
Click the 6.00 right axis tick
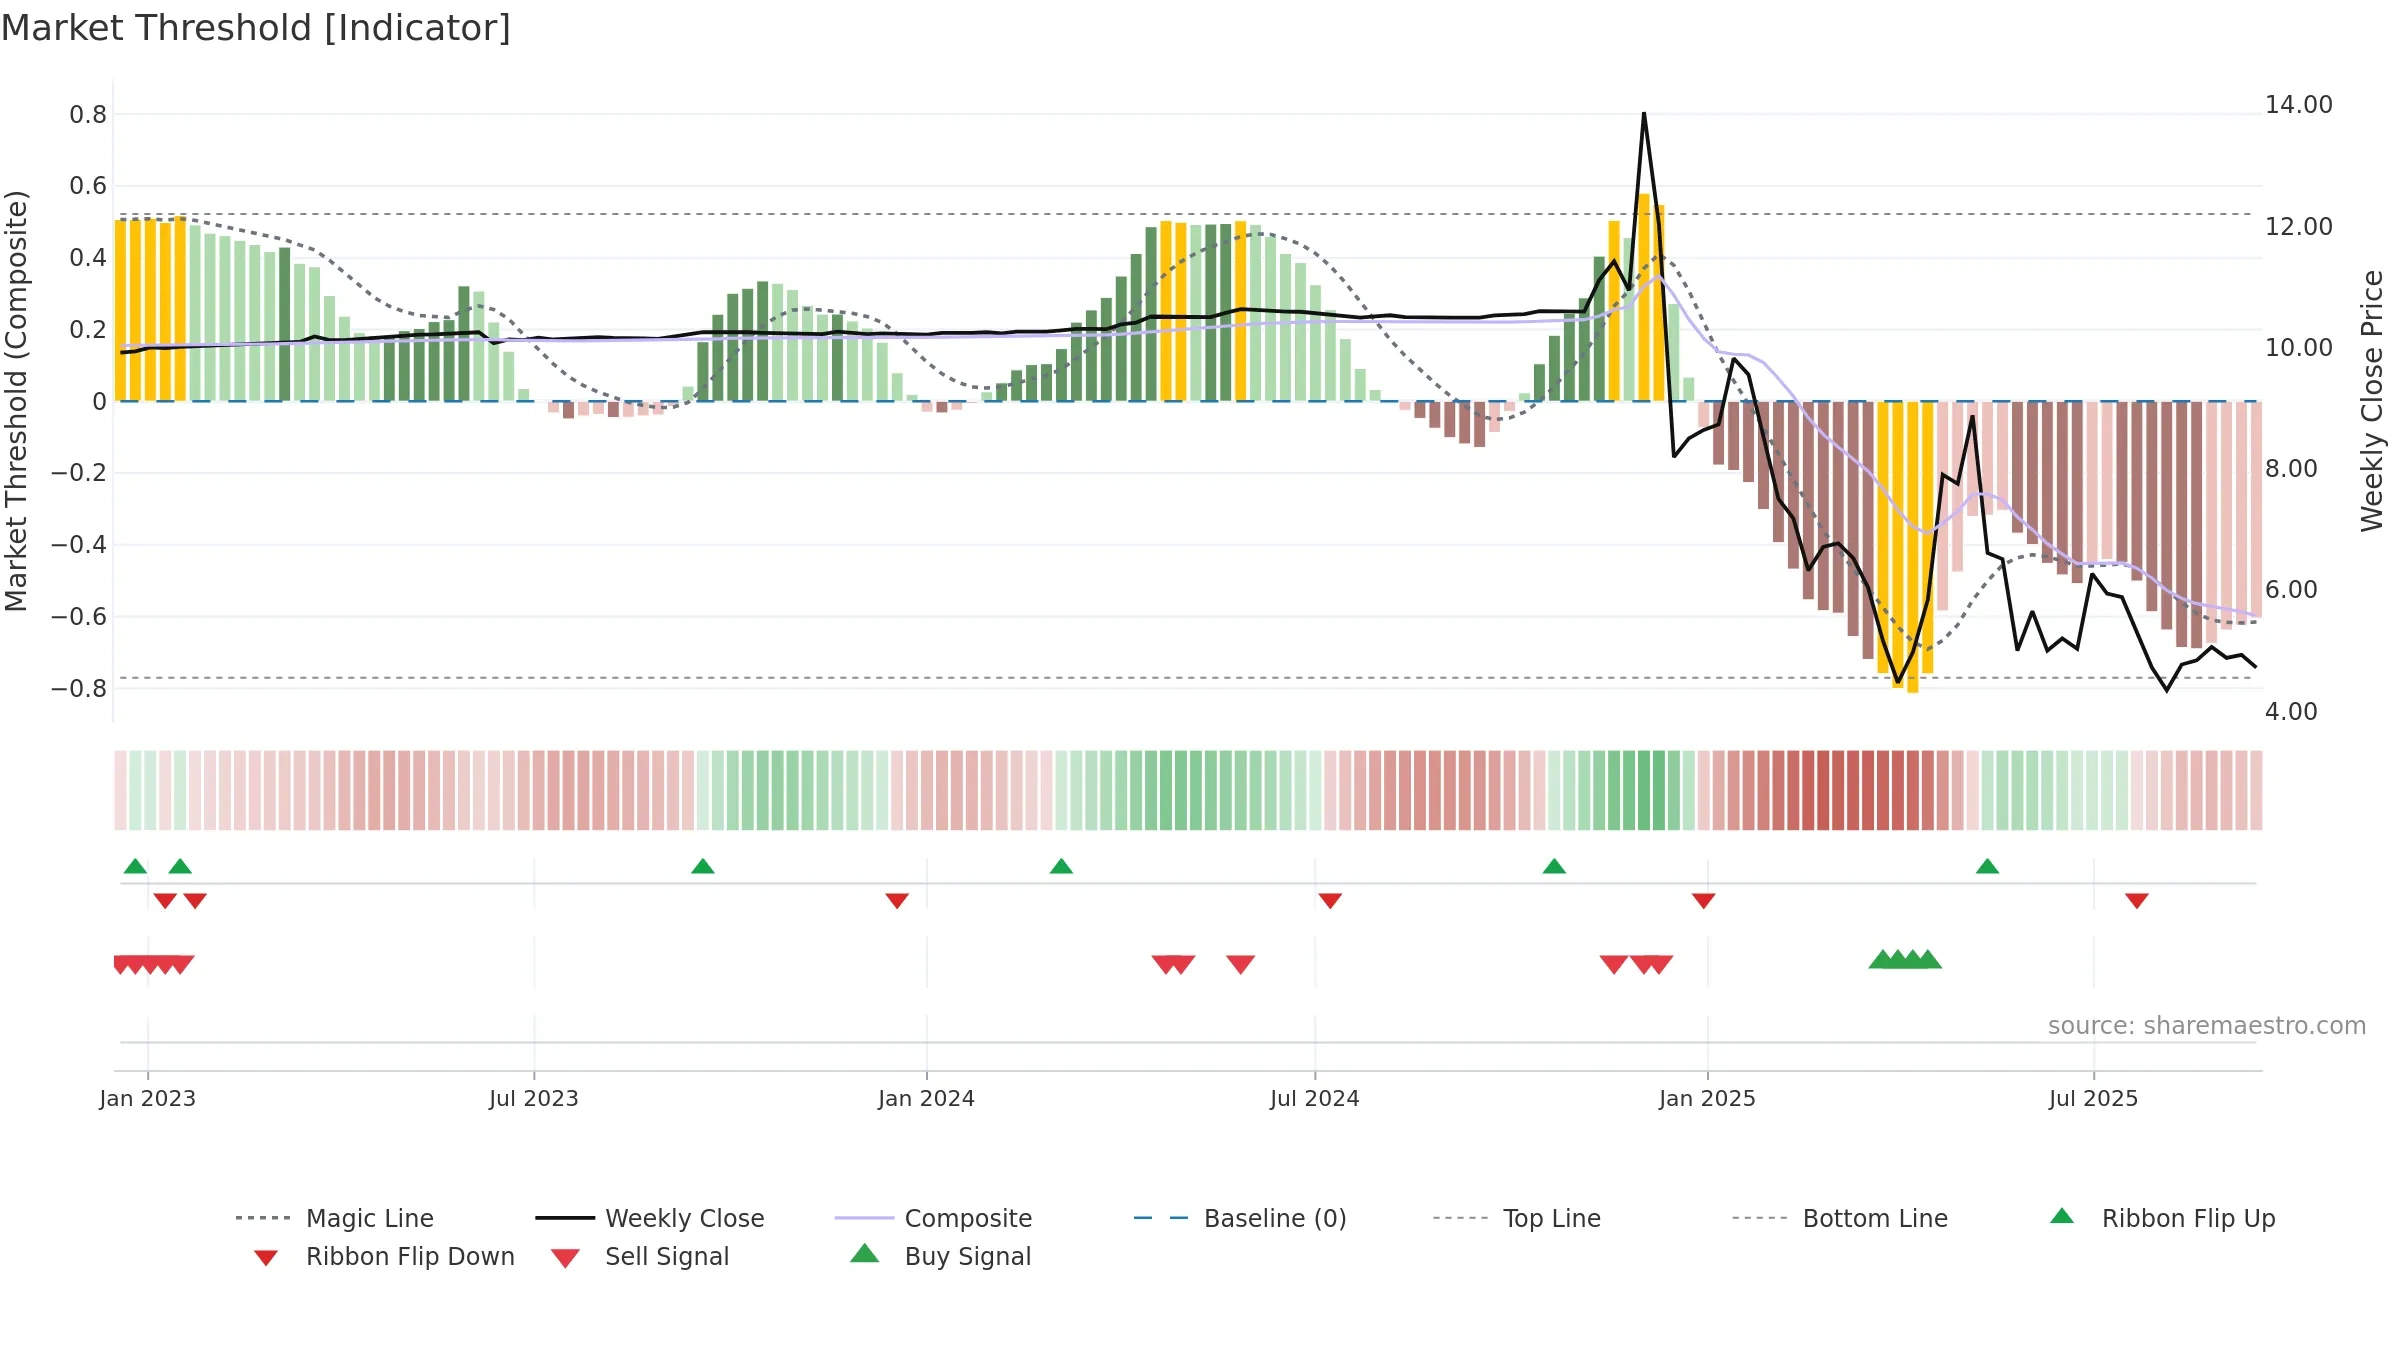tap(2291, 590)
